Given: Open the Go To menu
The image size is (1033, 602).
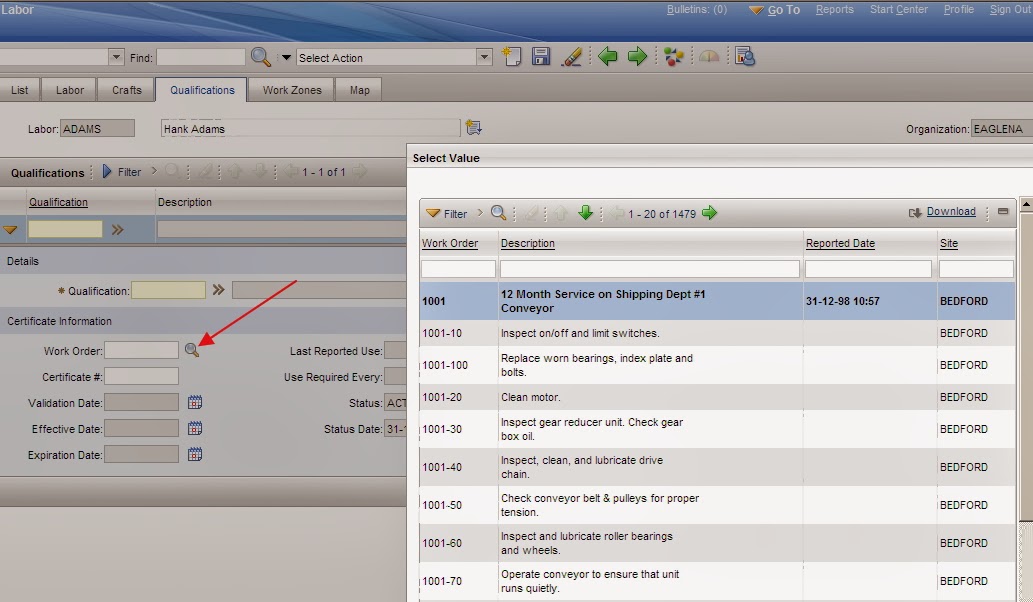Looking at the screenshot, I should 782,9.
